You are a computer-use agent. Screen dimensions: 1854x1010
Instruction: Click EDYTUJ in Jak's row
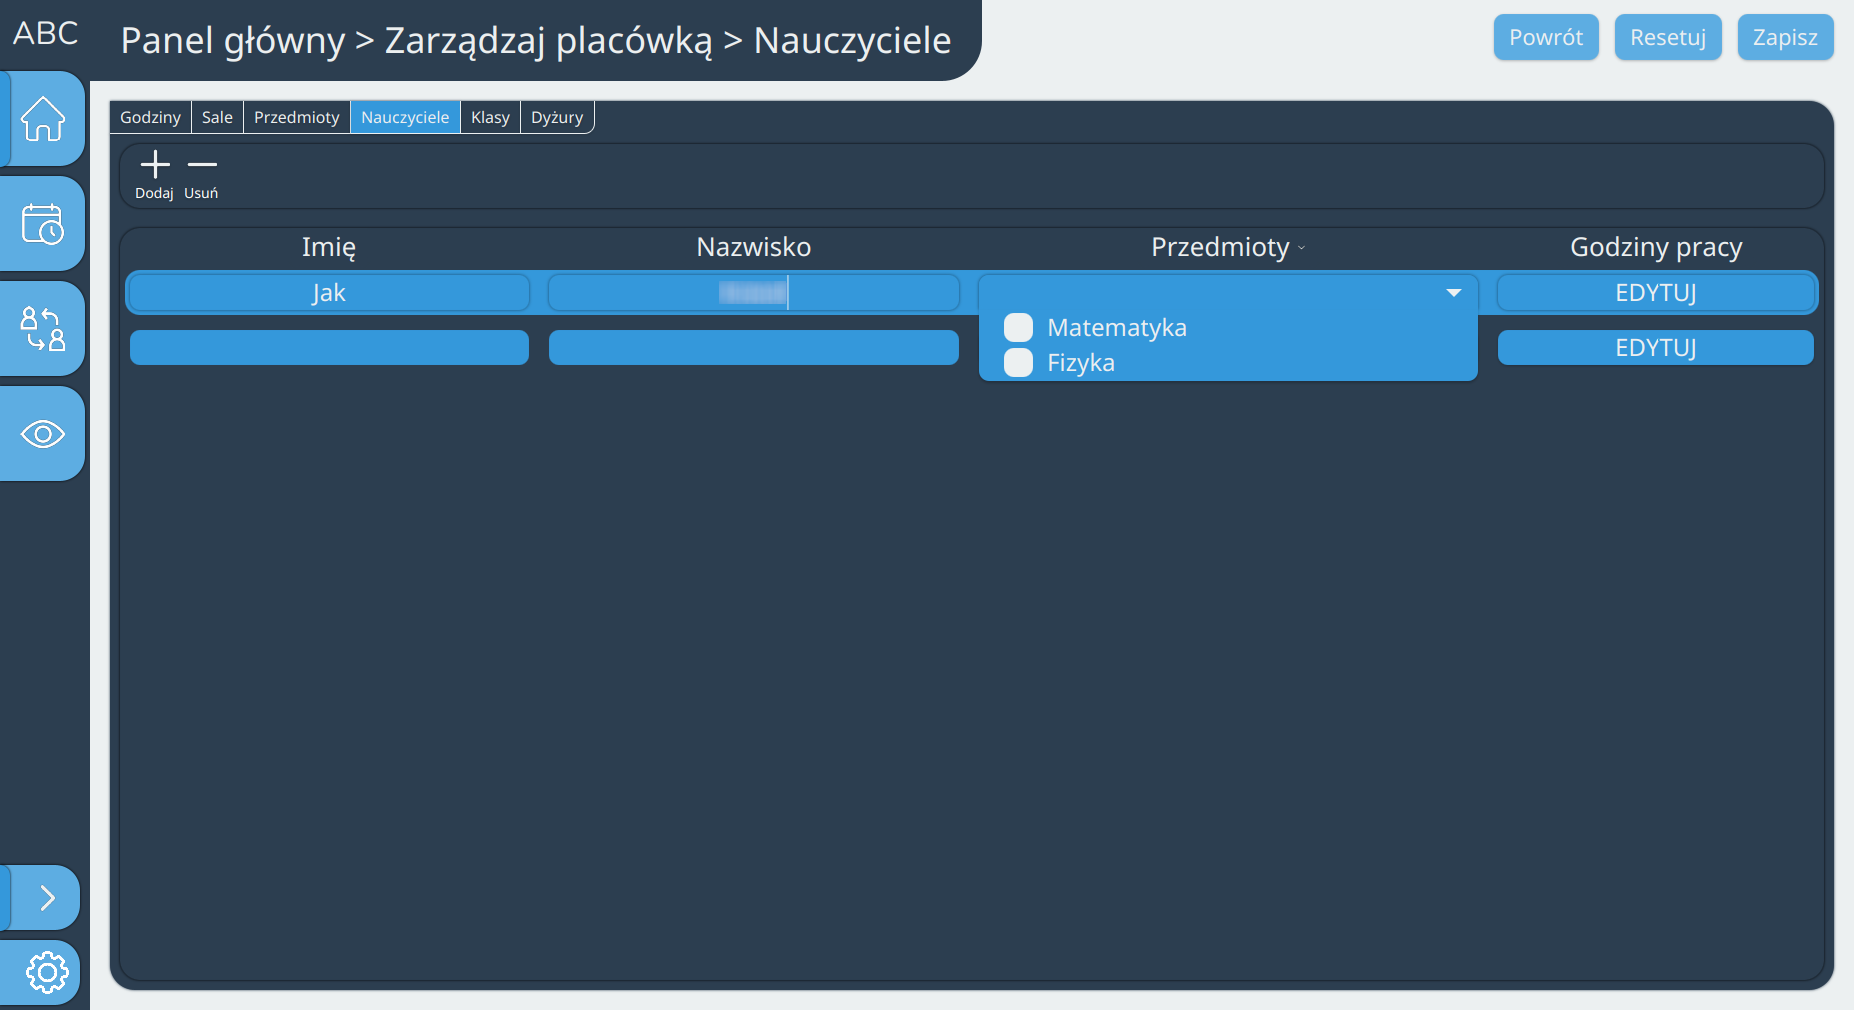click(1656, 293)
